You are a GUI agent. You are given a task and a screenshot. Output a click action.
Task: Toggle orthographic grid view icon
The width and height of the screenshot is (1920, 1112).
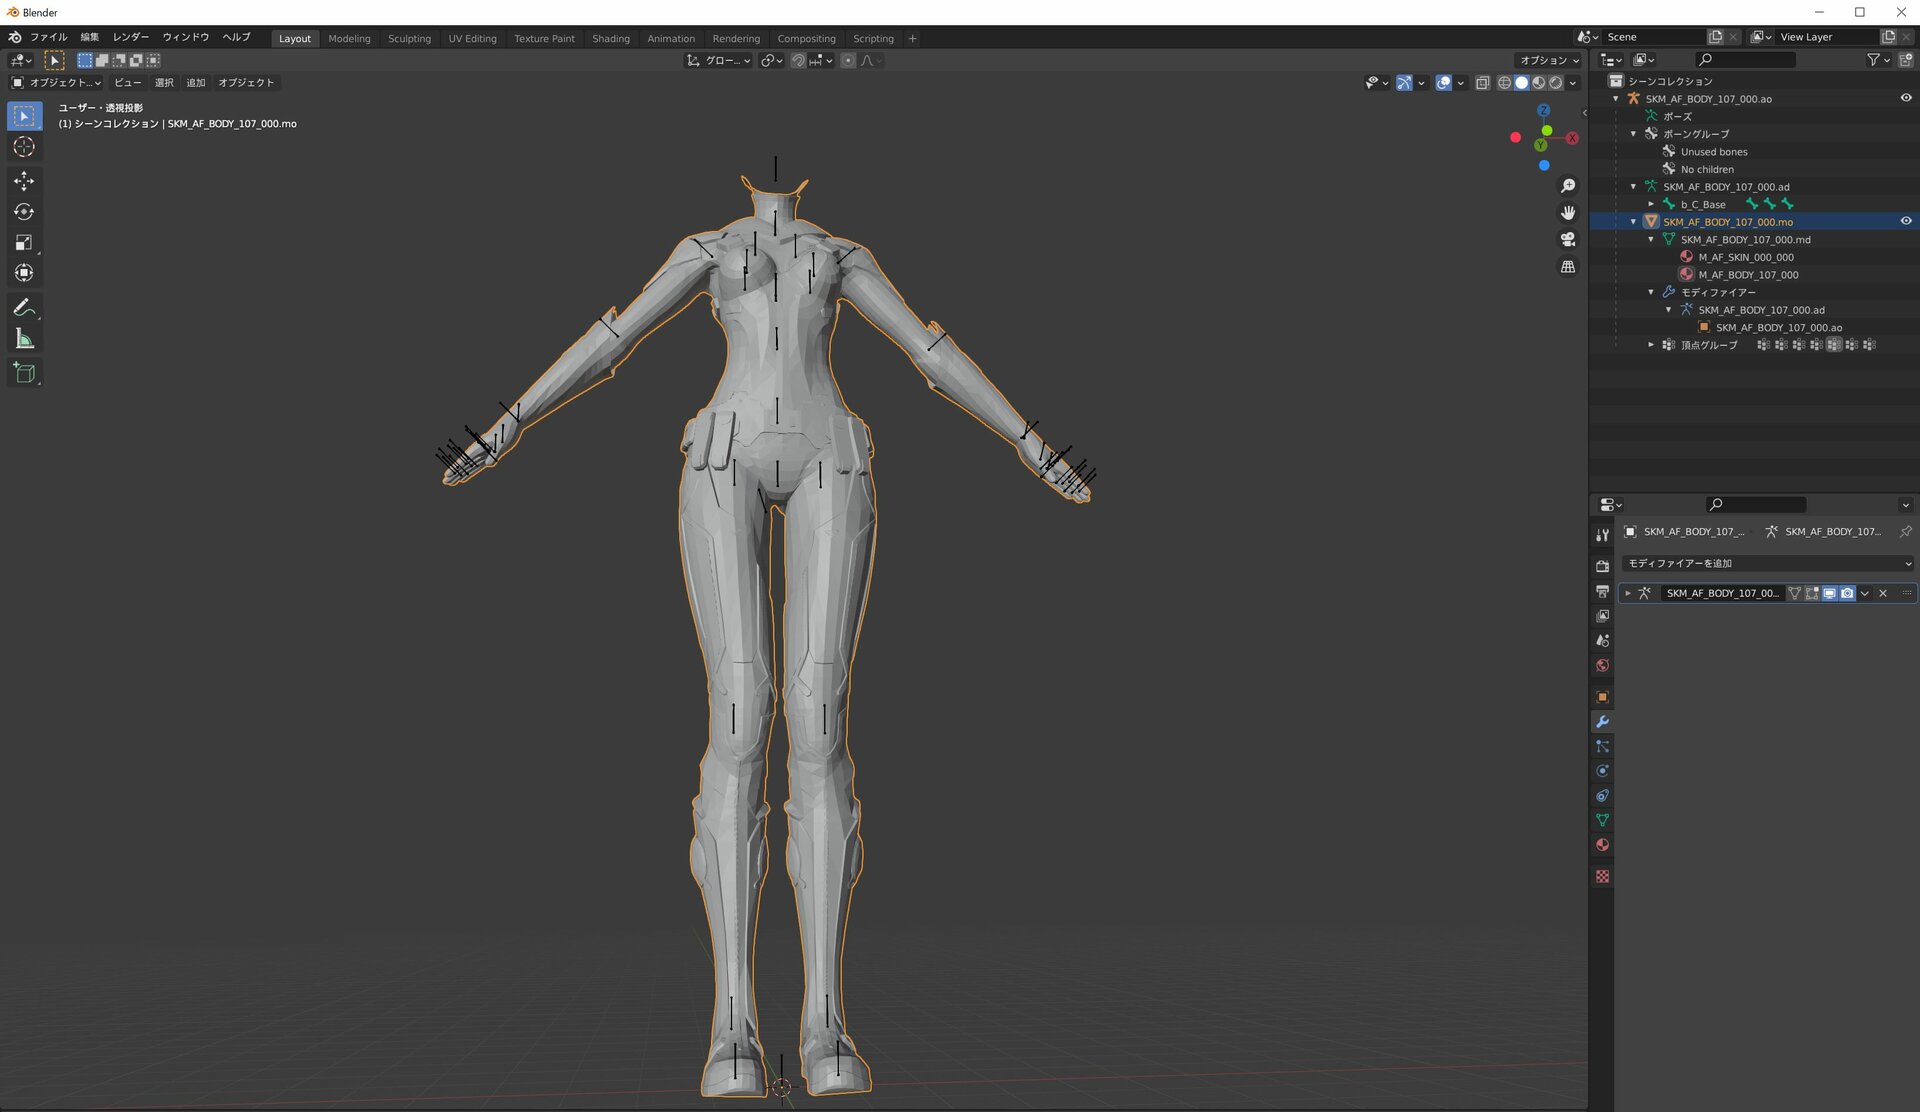[x=1568, y=267]
